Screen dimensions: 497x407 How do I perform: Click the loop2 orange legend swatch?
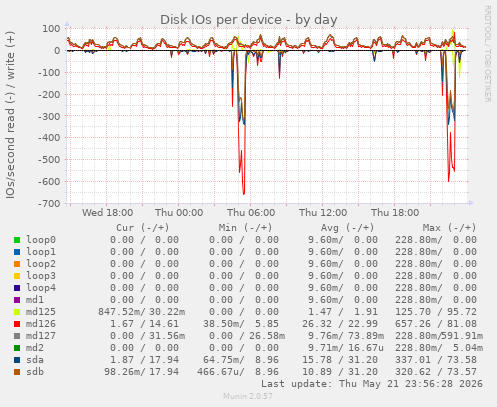[17, 264]
